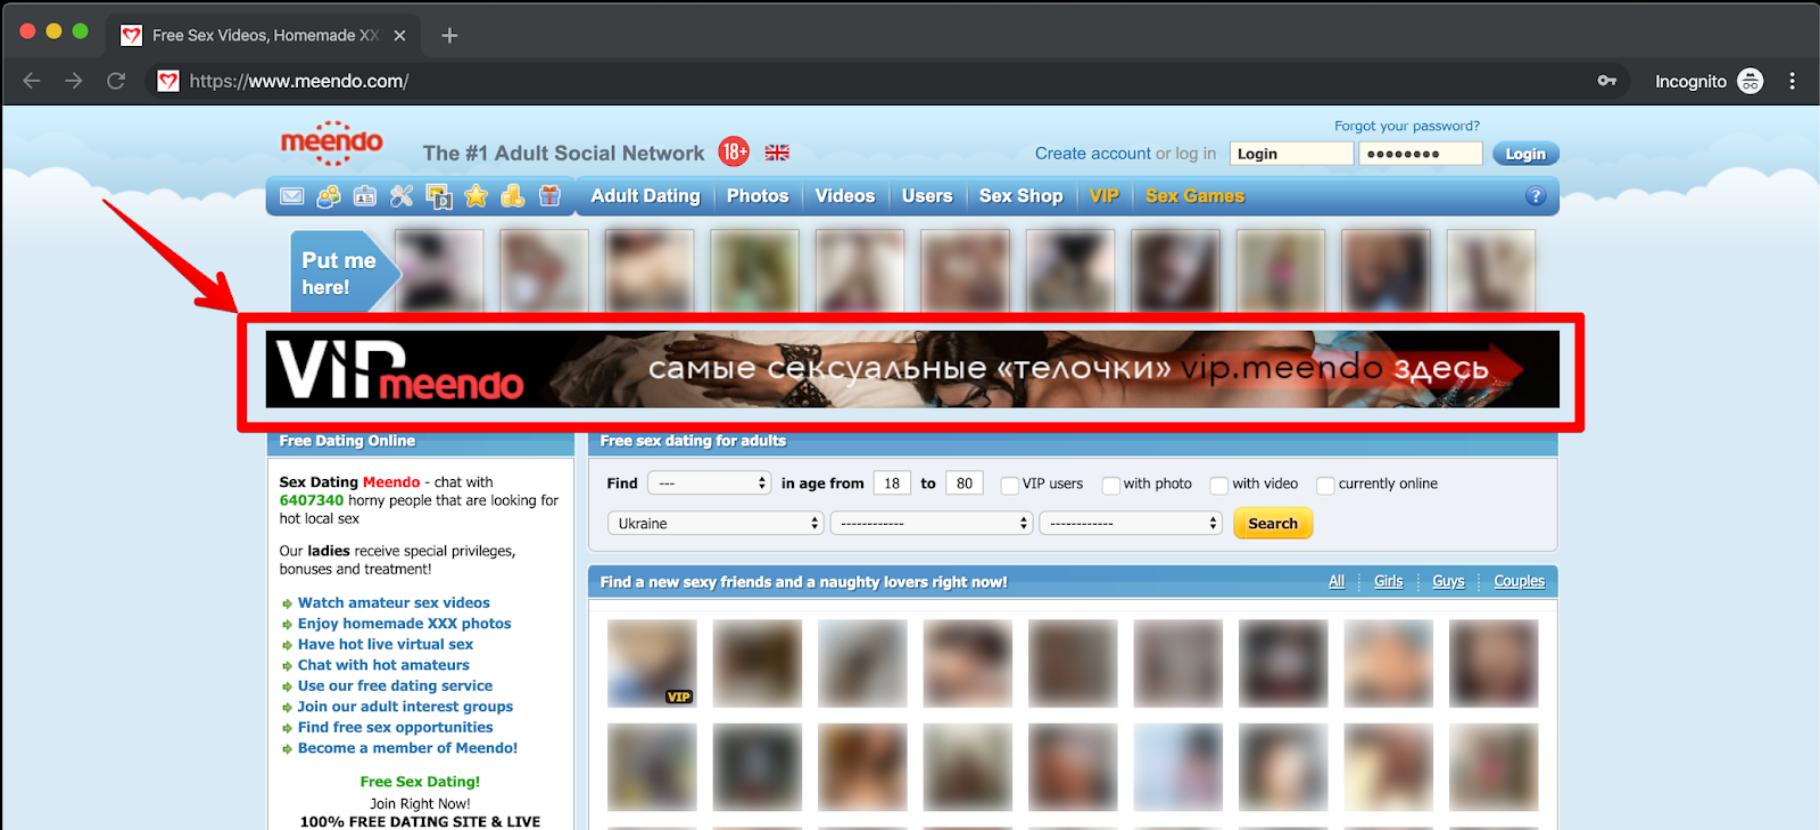Click the red Meendo link in sidebar
This screenshot has height=830, width=1820.
tap(391, 482)
